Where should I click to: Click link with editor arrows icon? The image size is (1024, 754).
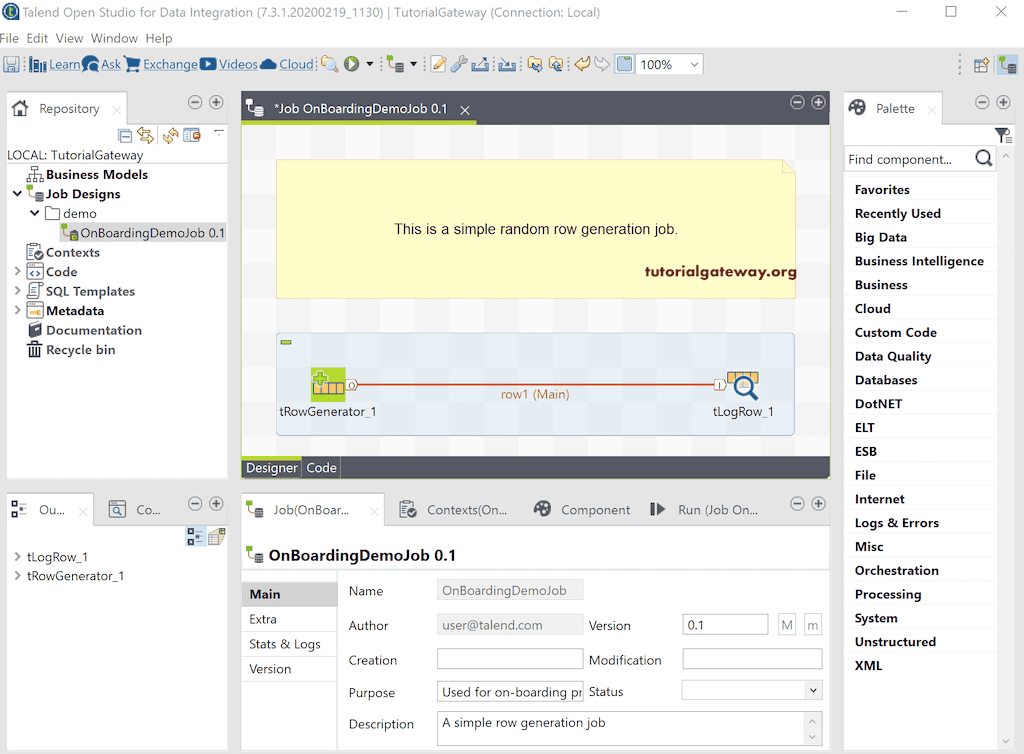[x=146, y=136]
